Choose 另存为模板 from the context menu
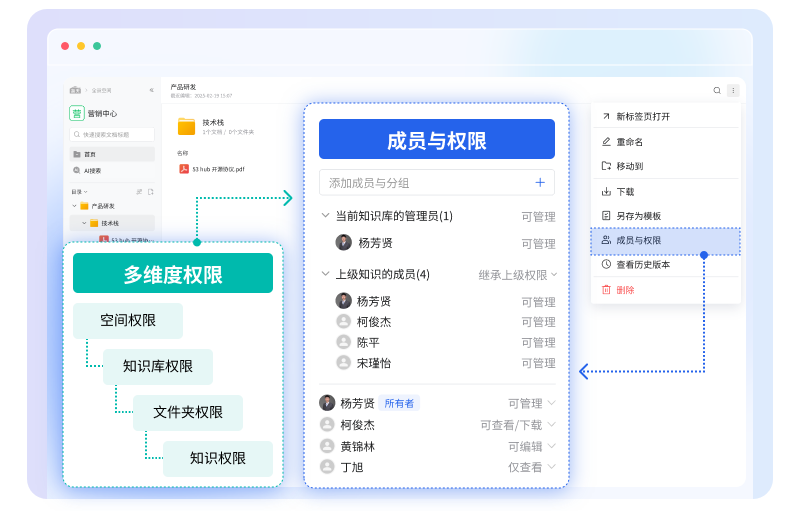 point(665,216)
